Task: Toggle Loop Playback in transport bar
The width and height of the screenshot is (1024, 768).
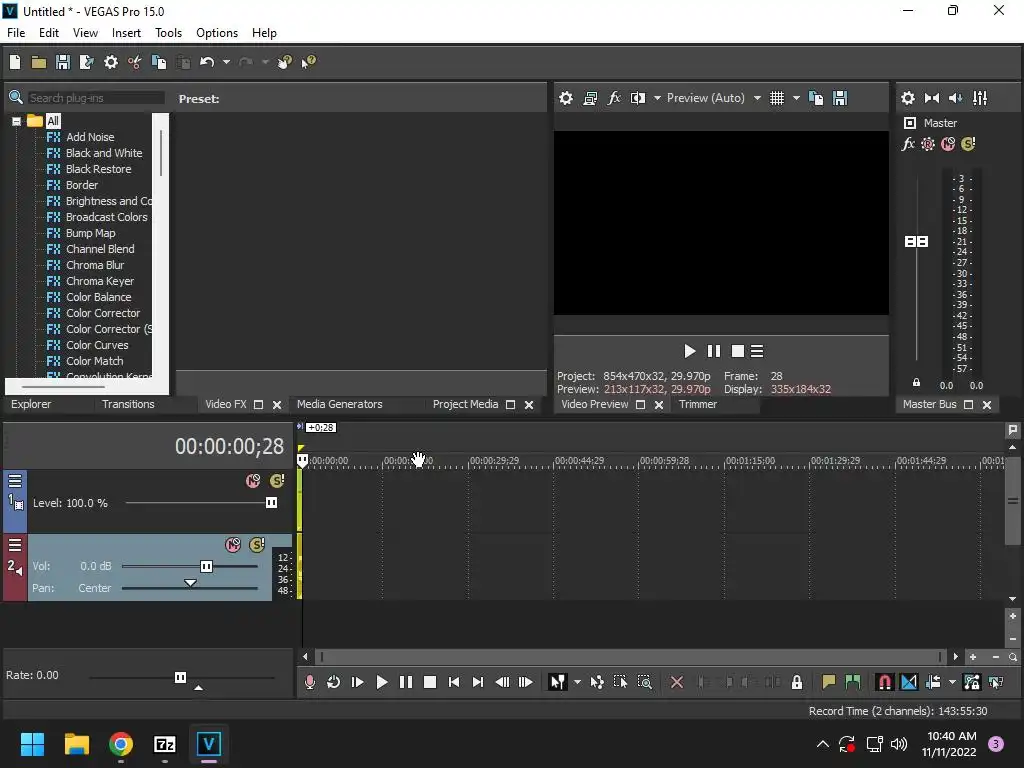Action: (333, 682)
